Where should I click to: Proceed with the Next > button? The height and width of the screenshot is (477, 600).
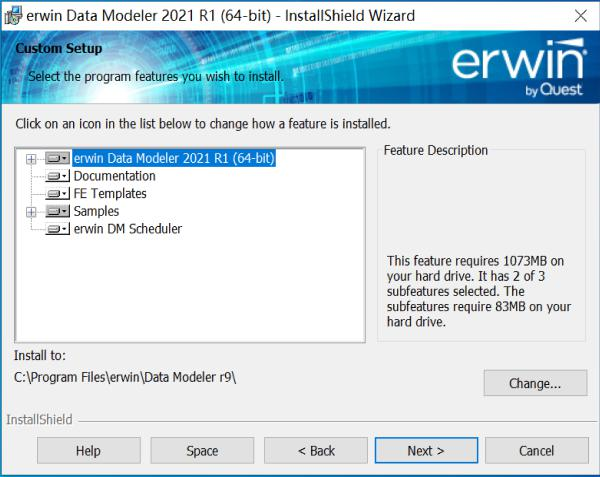coord(426,451)
